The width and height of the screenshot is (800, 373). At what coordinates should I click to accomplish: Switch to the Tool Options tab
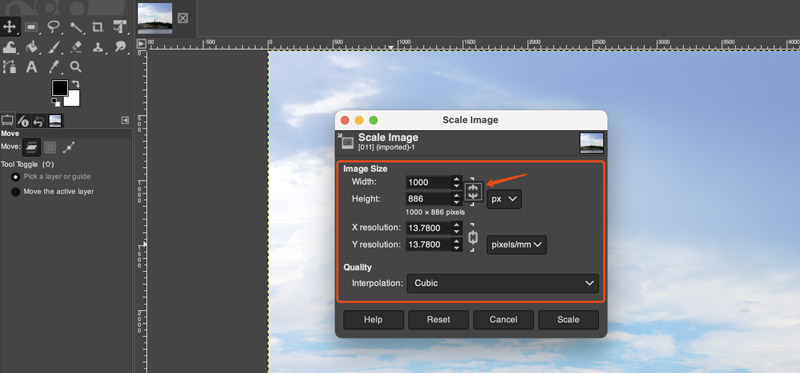7,120
